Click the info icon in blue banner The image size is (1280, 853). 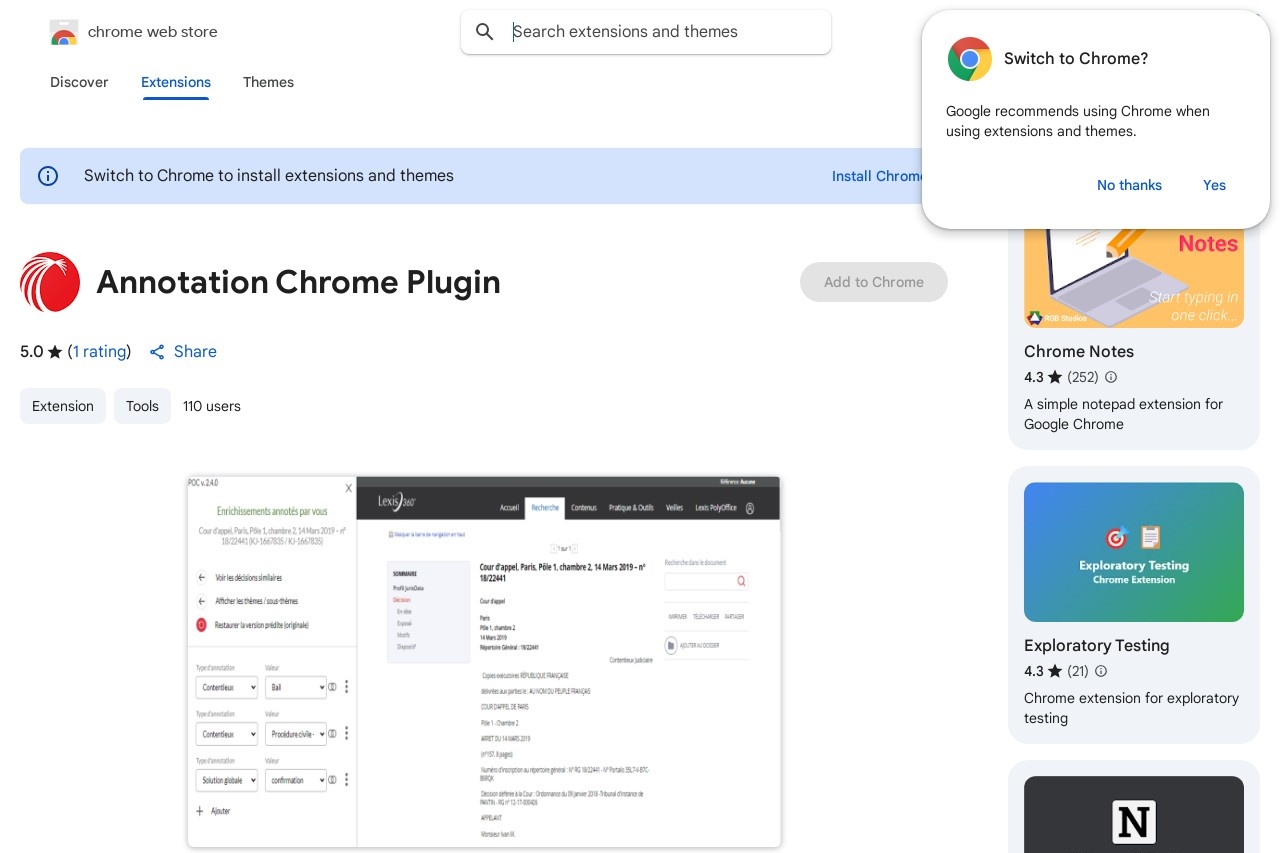[48, 176]
